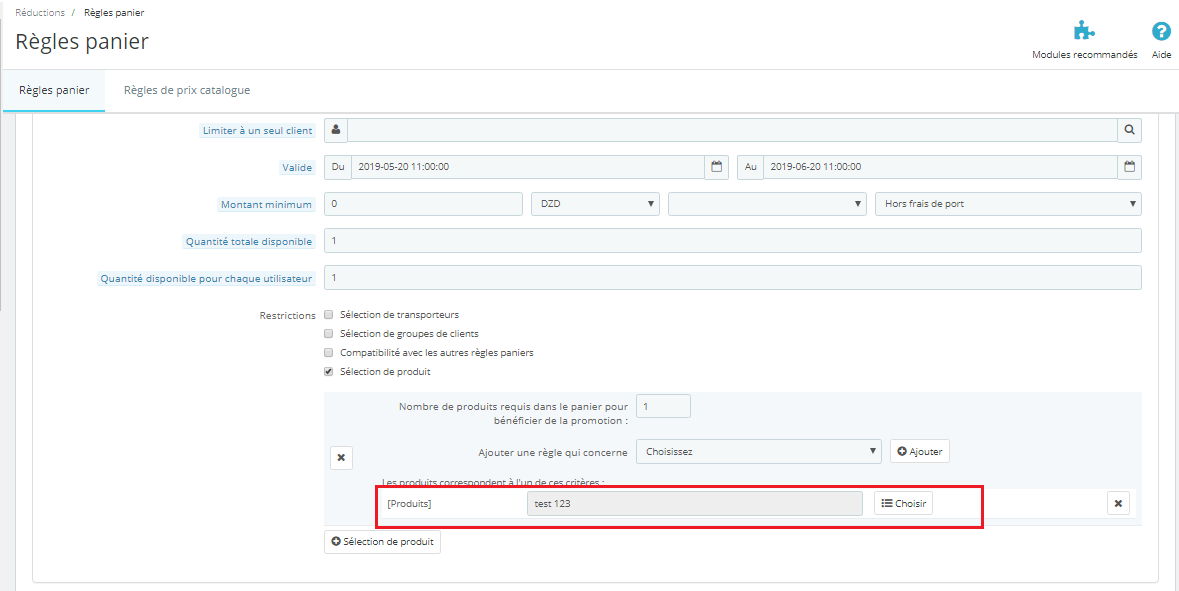
Task: Click Quantité disponible pour chaque utilisateur field
Action: [732, 277]
